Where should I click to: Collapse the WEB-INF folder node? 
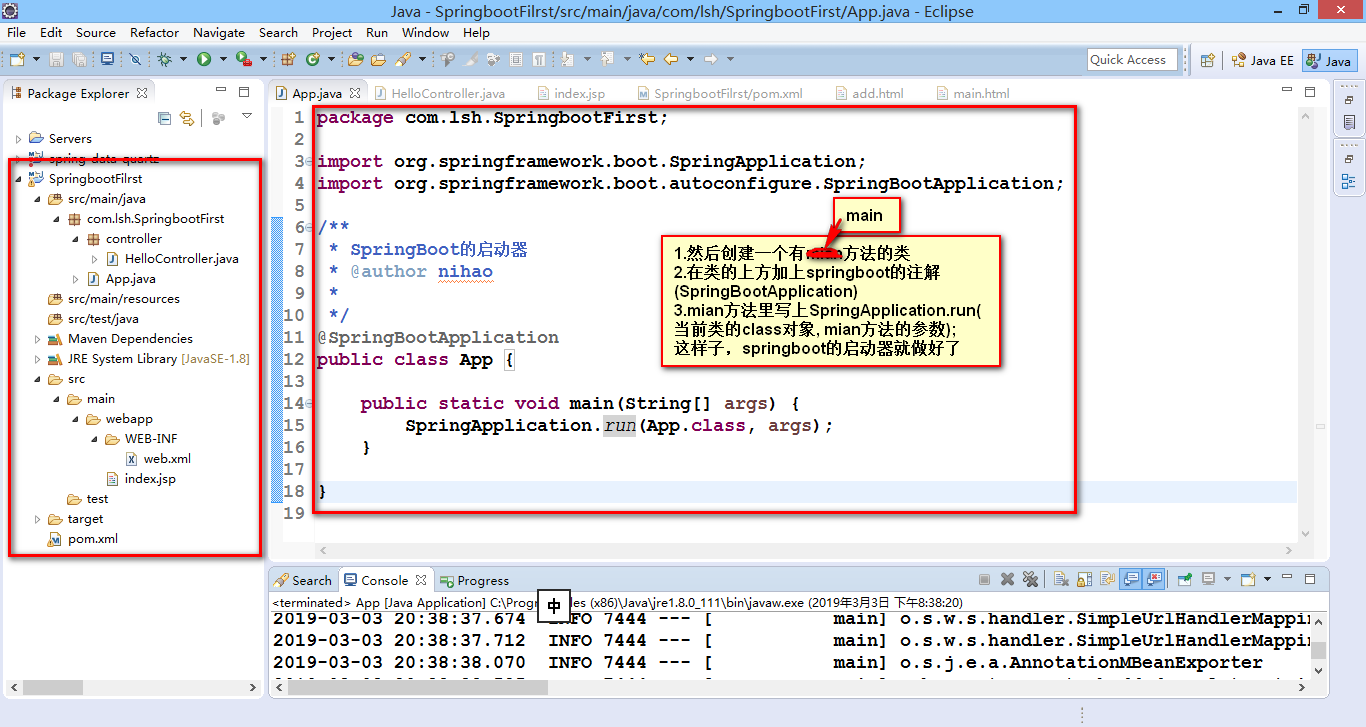click(x=94, y=439)
